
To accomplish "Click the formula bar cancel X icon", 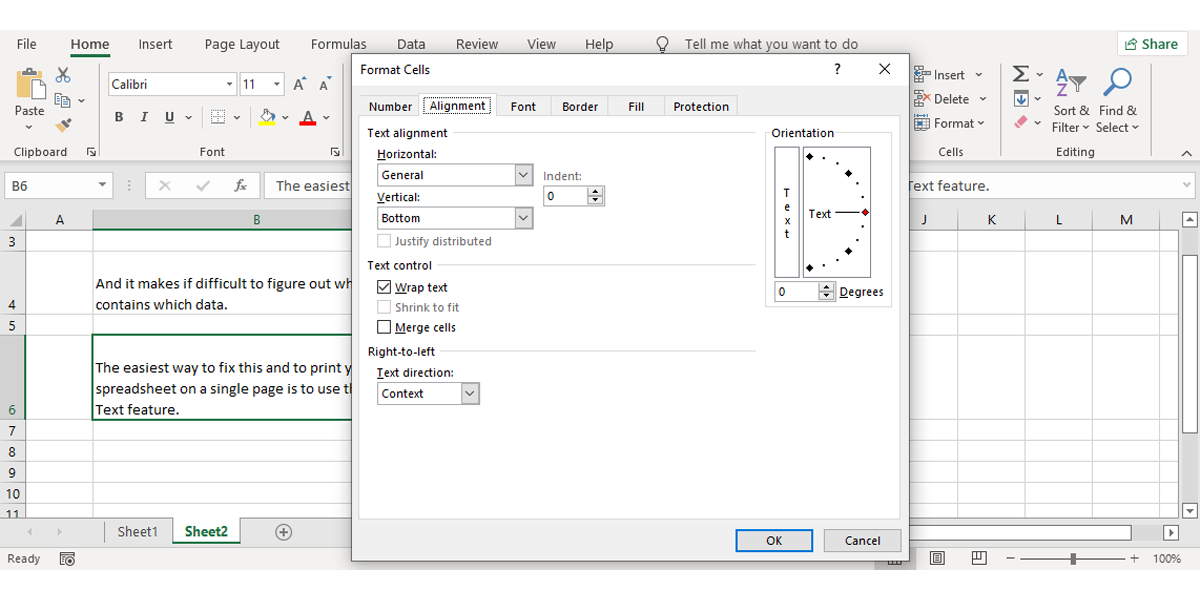I will pyautogui.click(x=165, y=186).
